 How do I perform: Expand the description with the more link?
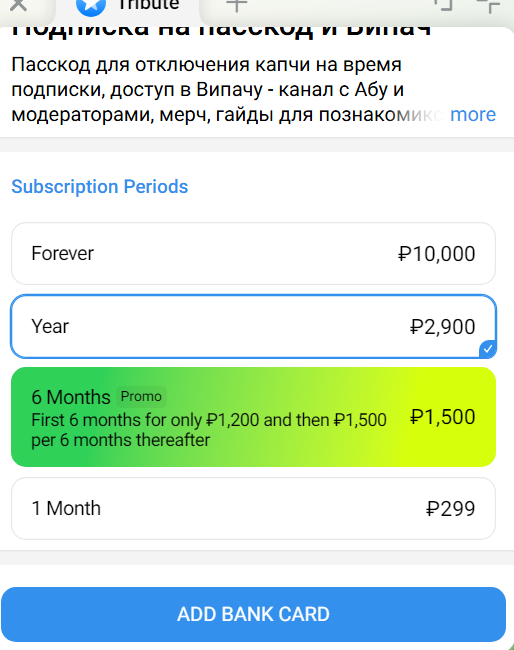pyautogui.click(x=473, y=114)
